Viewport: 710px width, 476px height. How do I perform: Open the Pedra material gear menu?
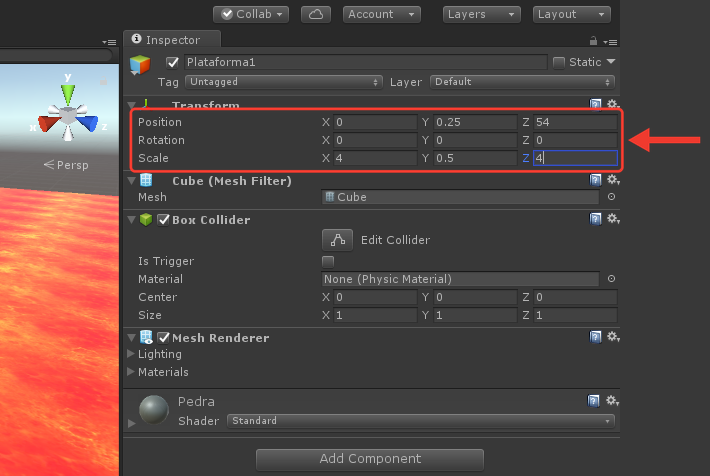(613, 401)
